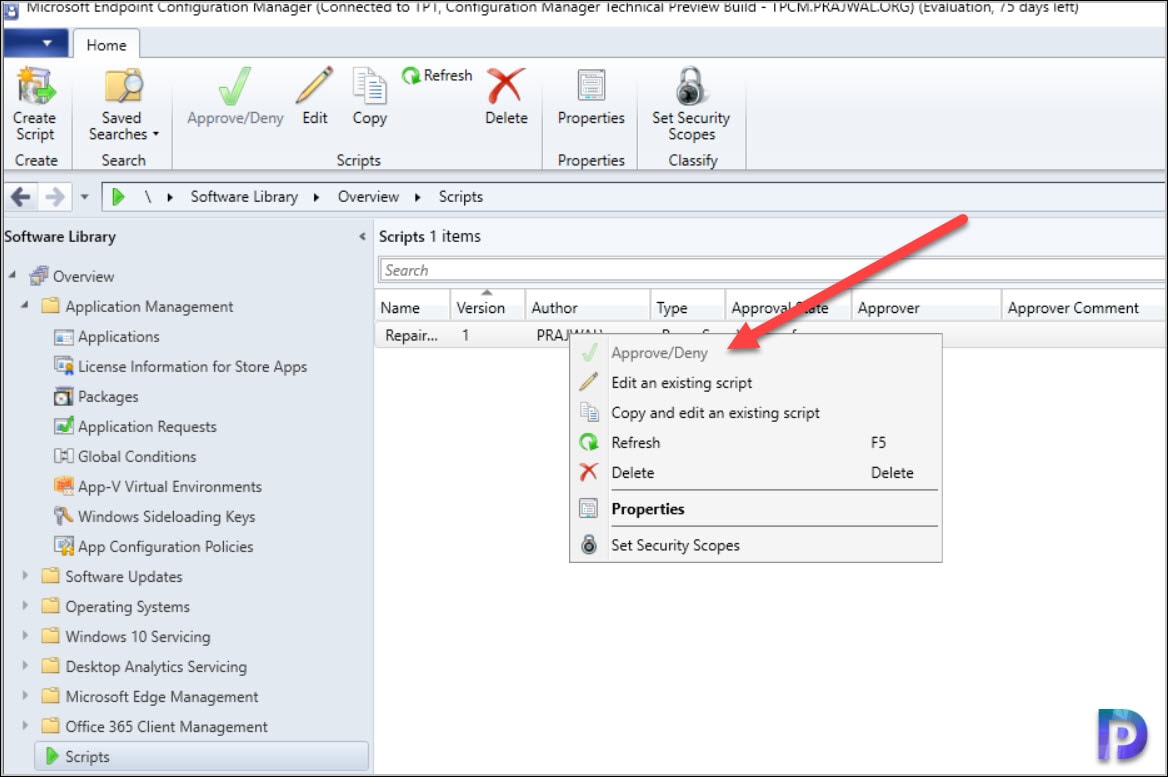
Task: Go back with the navigation arrow
Action: pyautogui.click(x=21, y=197)
